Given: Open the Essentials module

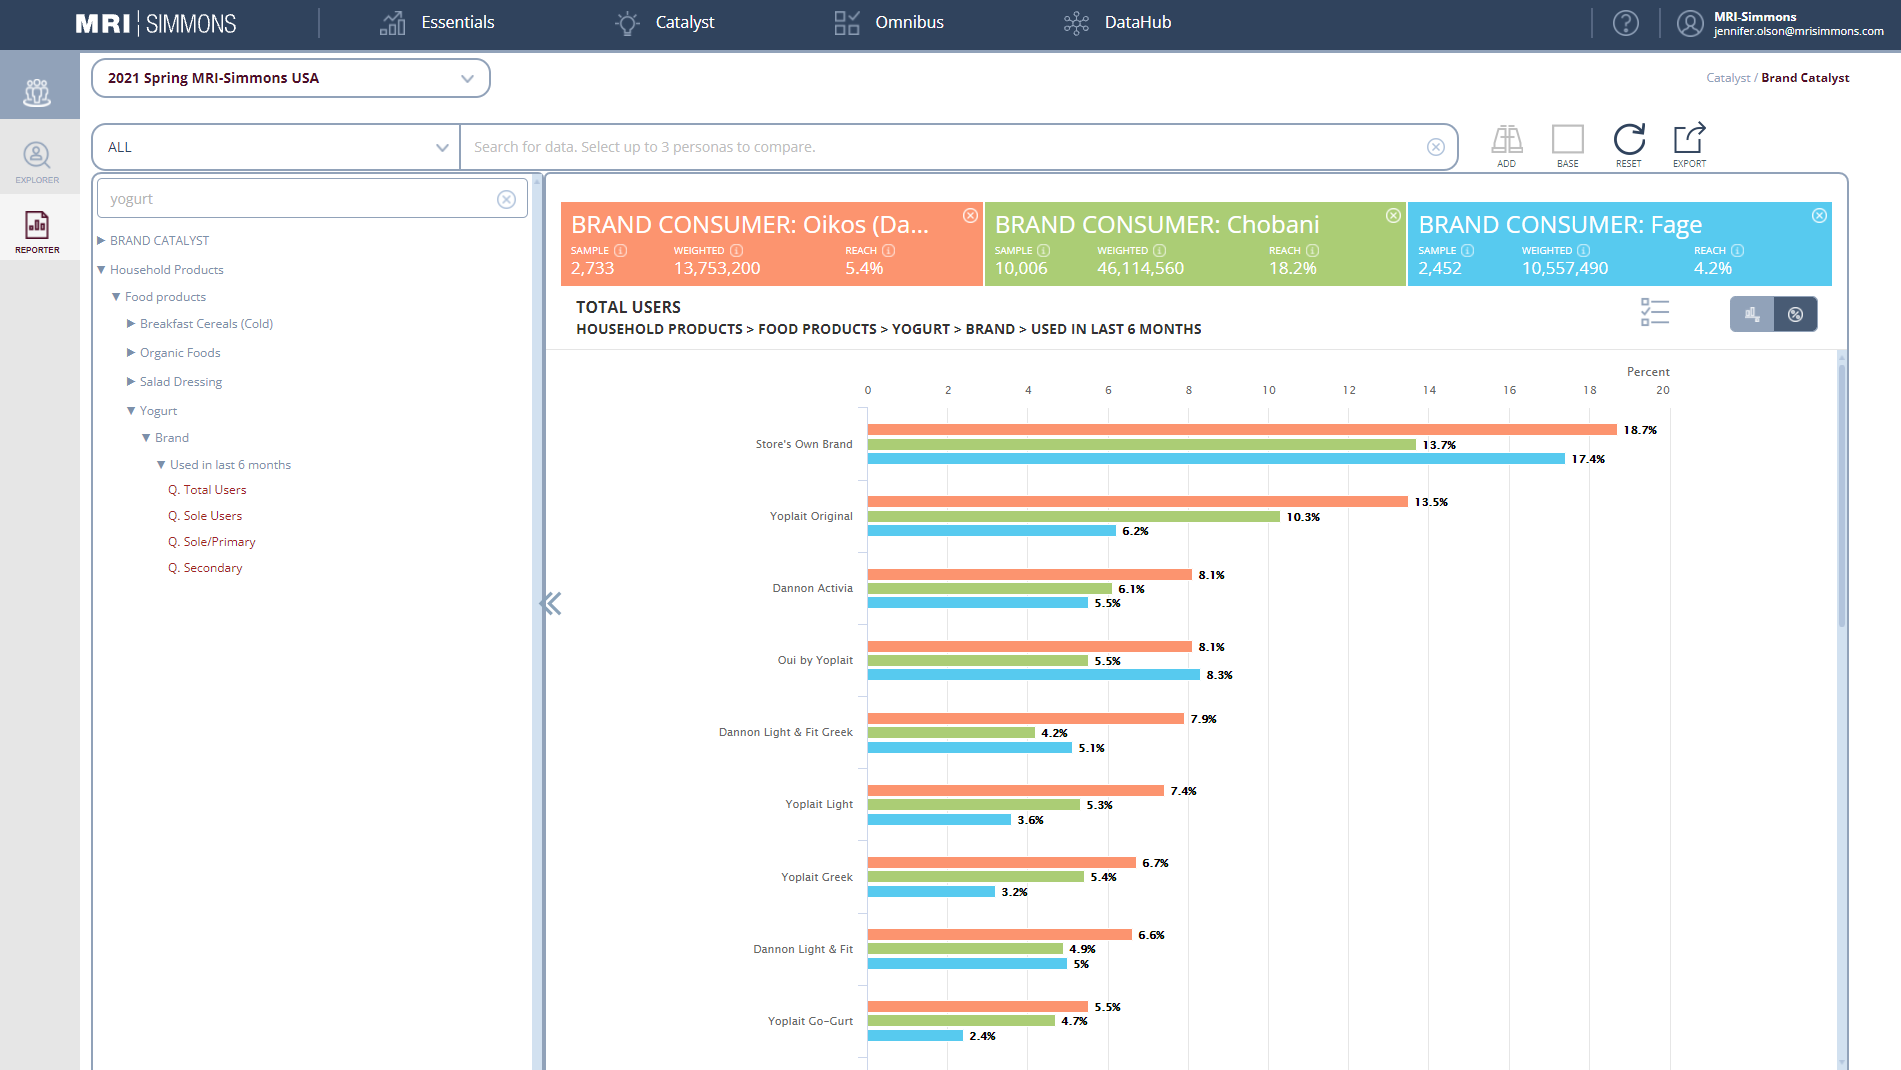Looking at the screenshot, I should pyautogui.click(x=437, y=22).
